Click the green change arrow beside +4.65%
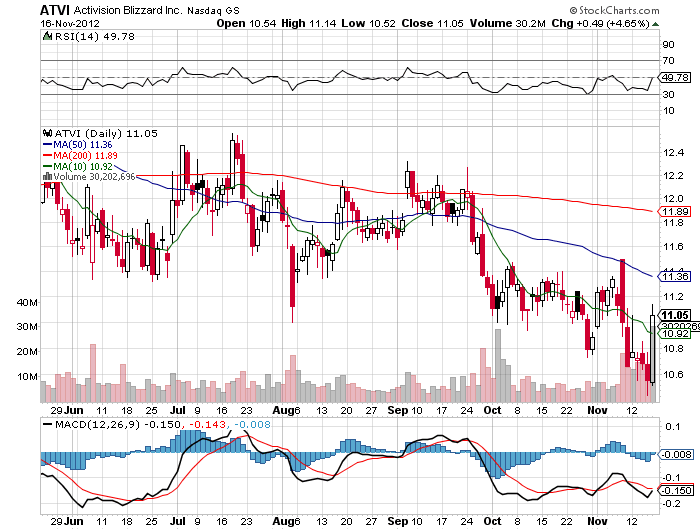700x530 pixels. tap(655, 24)
